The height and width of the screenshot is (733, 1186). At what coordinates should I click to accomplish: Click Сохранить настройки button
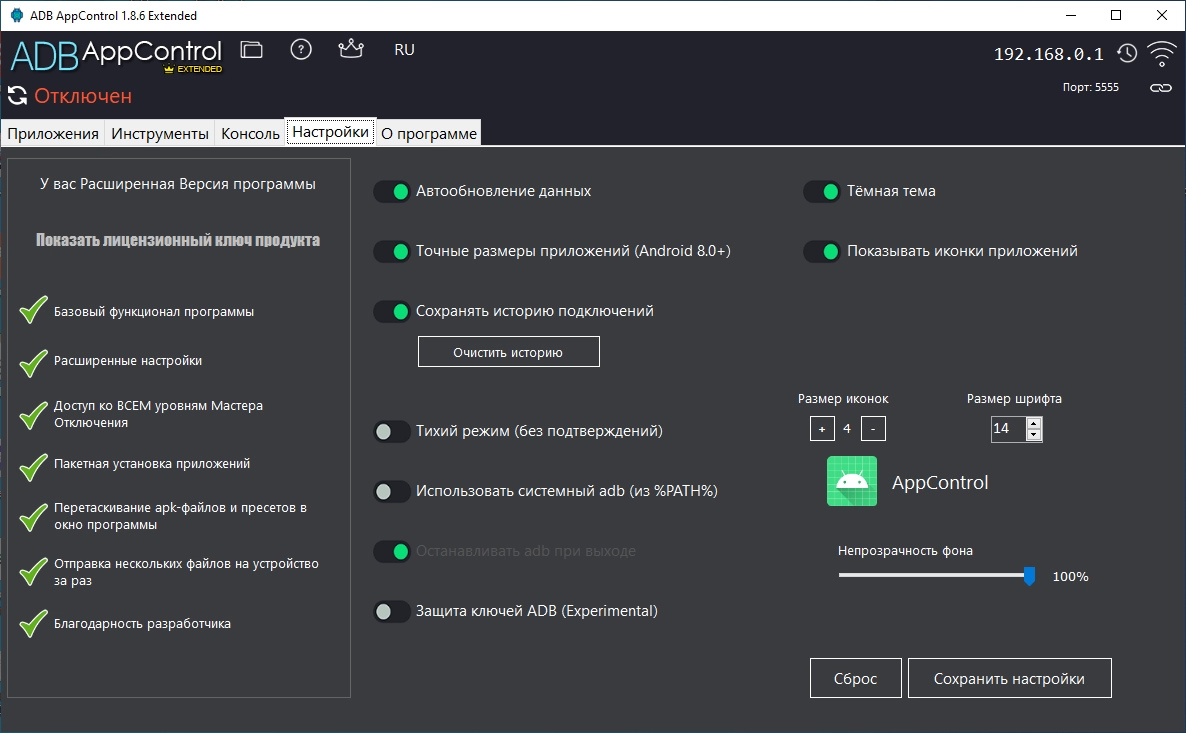pos(1009,679)
